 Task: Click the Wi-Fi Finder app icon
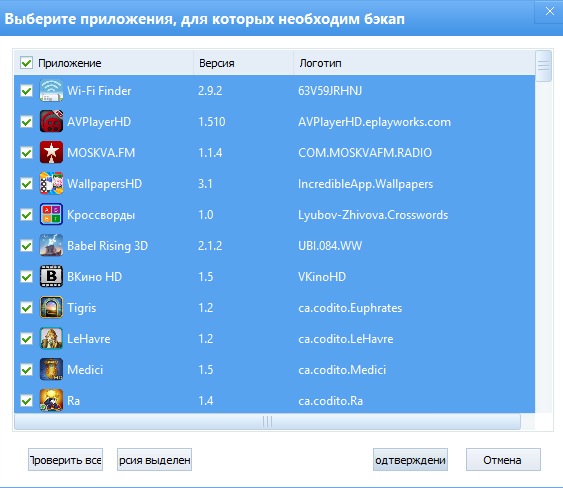click(51, 90)
